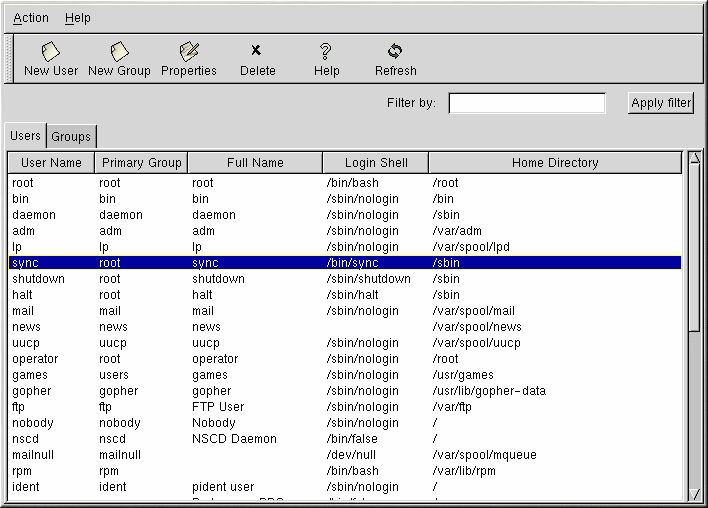Select the Users tab
The height and width of the screenshot is (508, 708).
click(26, 136)
